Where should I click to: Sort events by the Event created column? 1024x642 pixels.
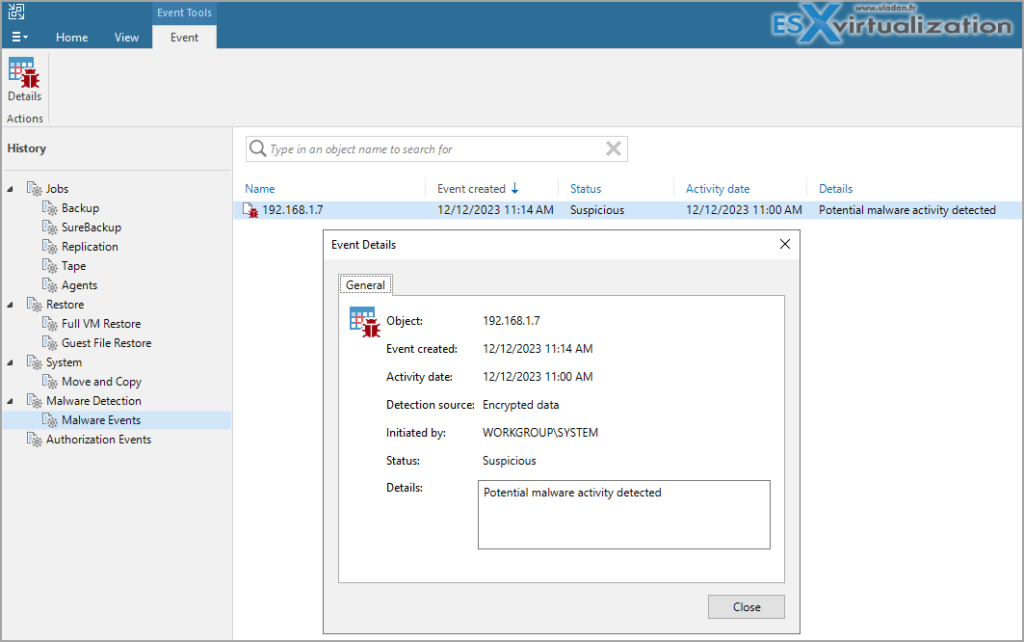click(468, 188)
